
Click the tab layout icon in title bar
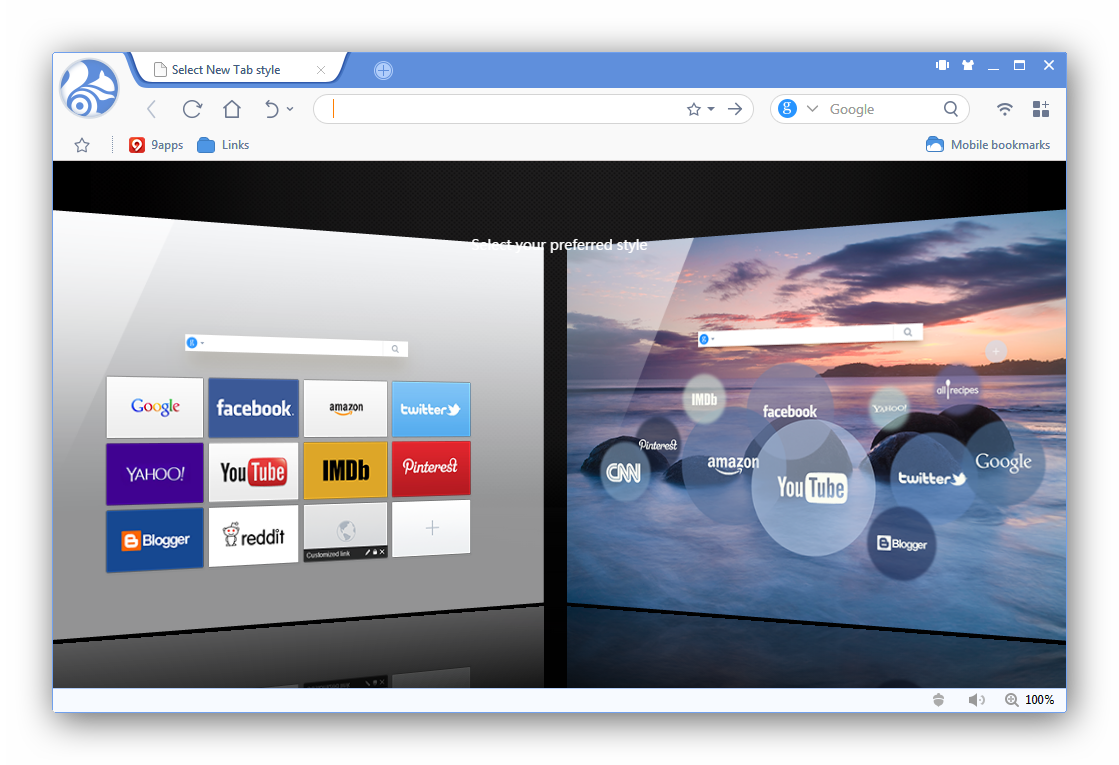943,65
